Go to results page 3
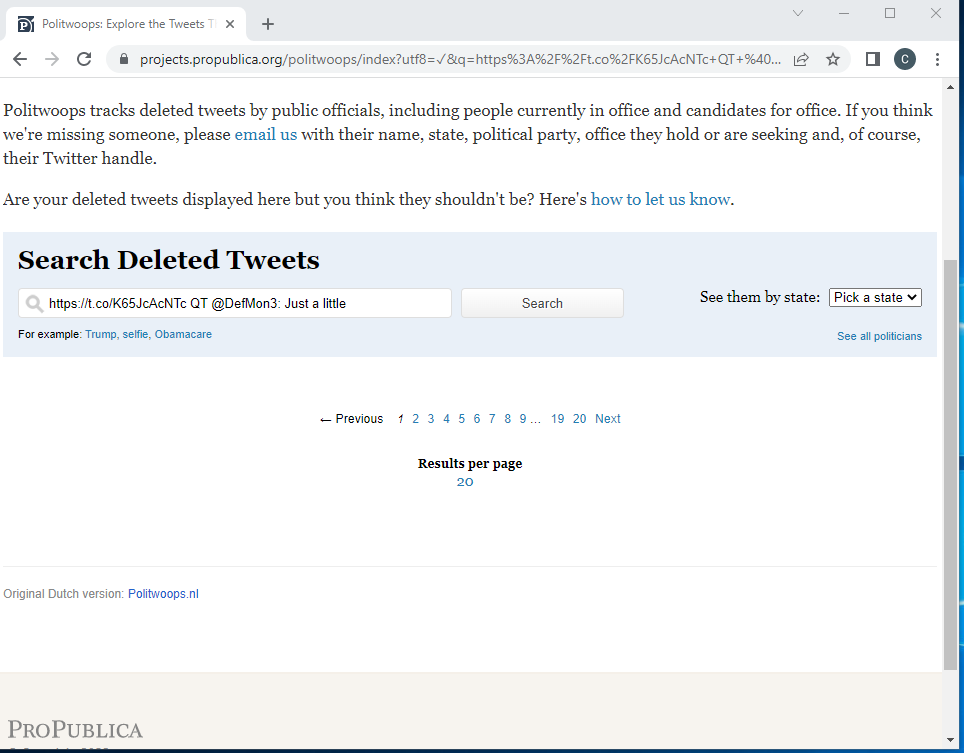The height and width of the screenshot is (753, 964). [431, 419]
